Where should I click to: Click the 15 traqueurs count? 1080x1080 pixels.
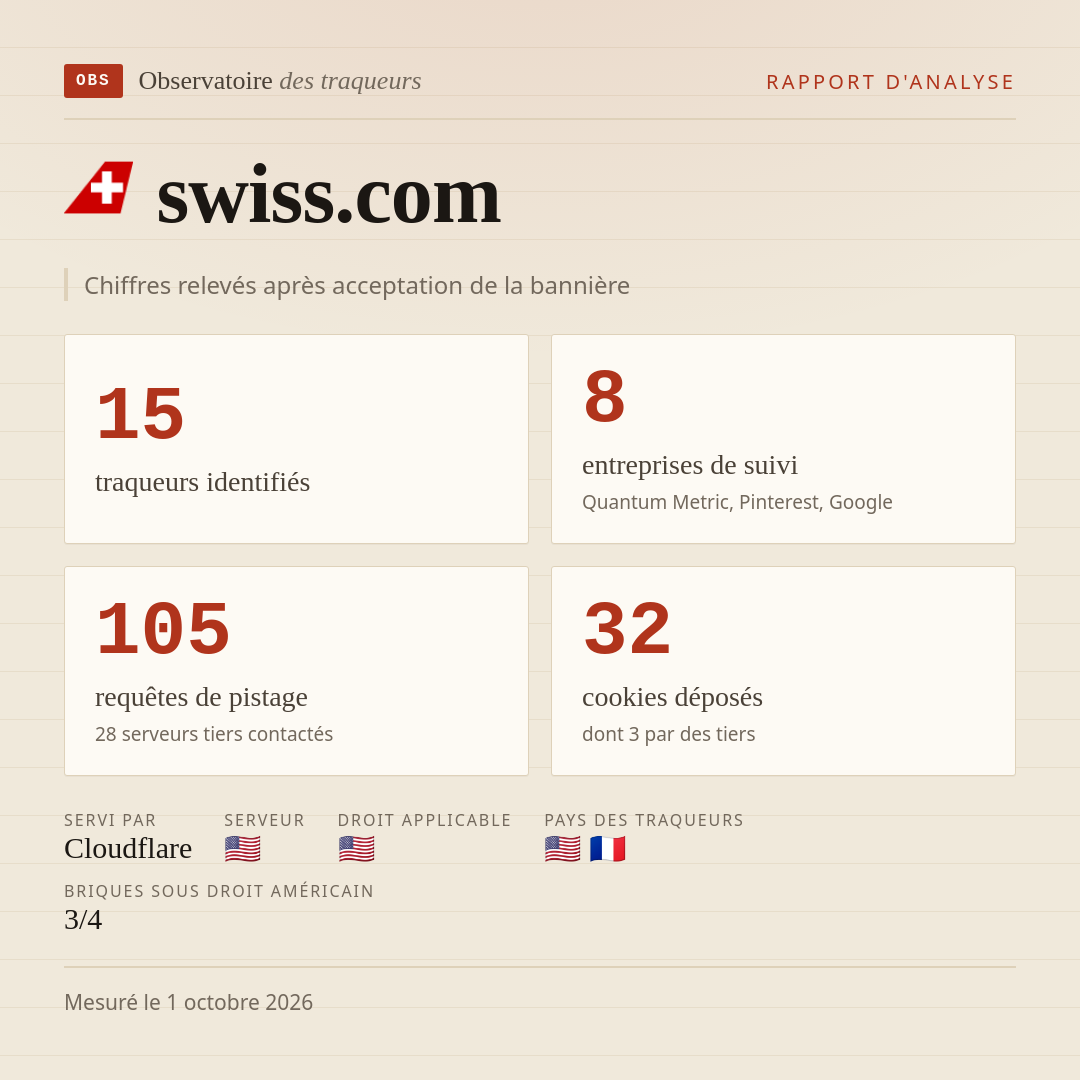tap(141, 414)
